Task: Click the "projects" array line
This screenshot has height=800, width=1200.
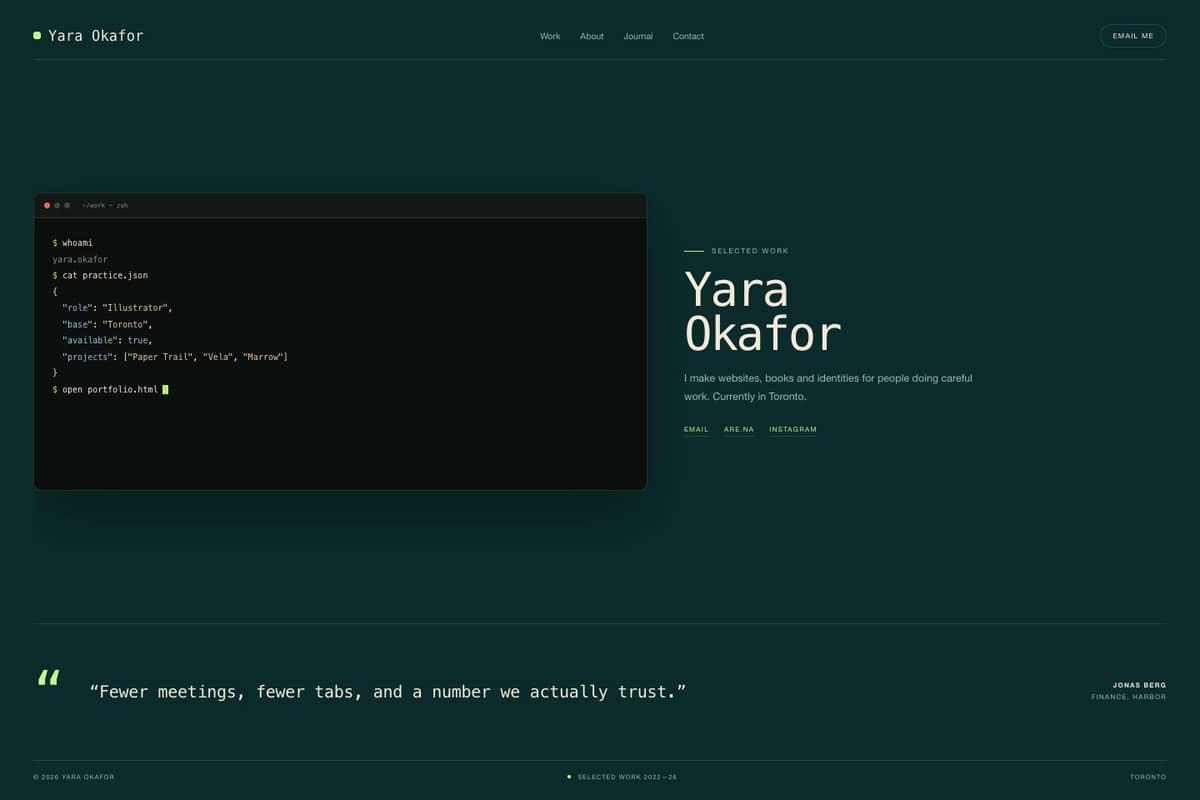Action: (x=175, y=357)
